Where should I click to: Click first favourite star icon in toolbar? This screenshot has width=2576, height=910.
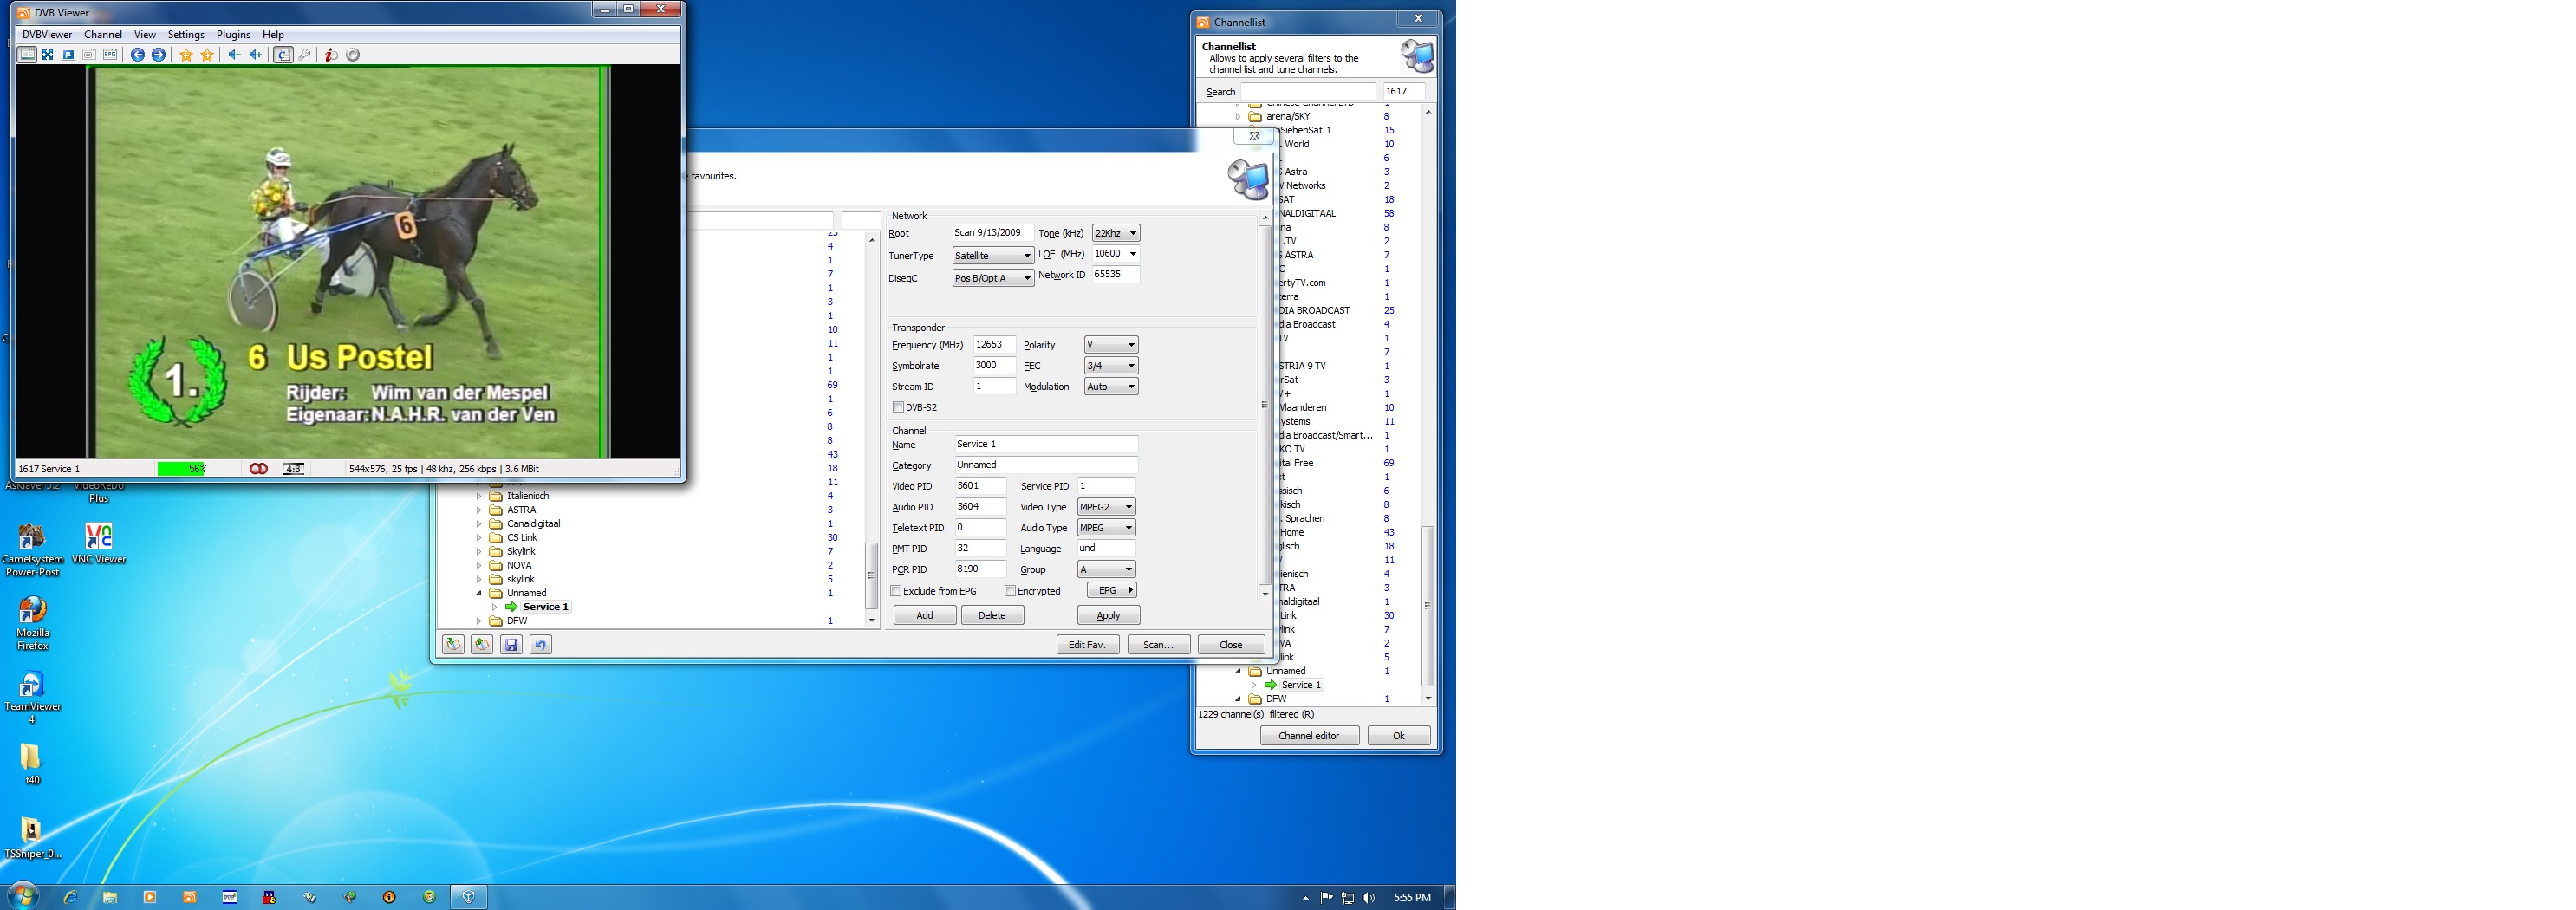click(x=186, y=55)
